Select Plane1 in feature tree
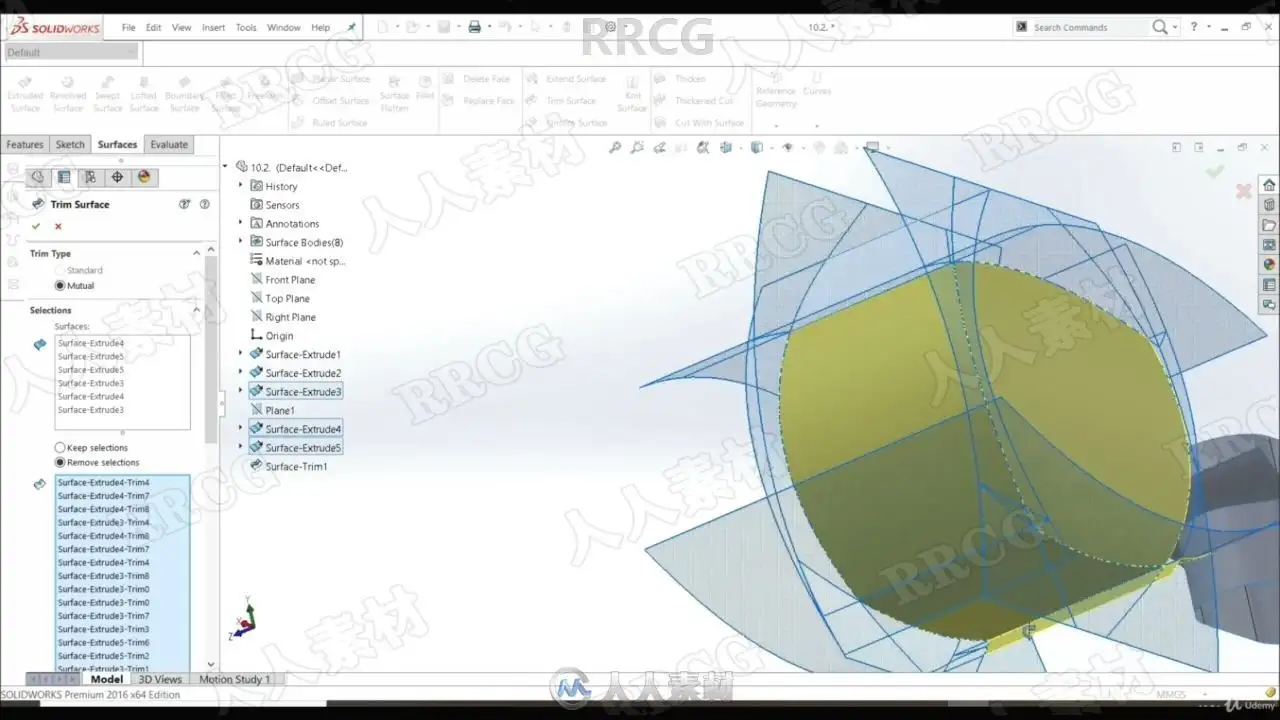 point(272,410)
